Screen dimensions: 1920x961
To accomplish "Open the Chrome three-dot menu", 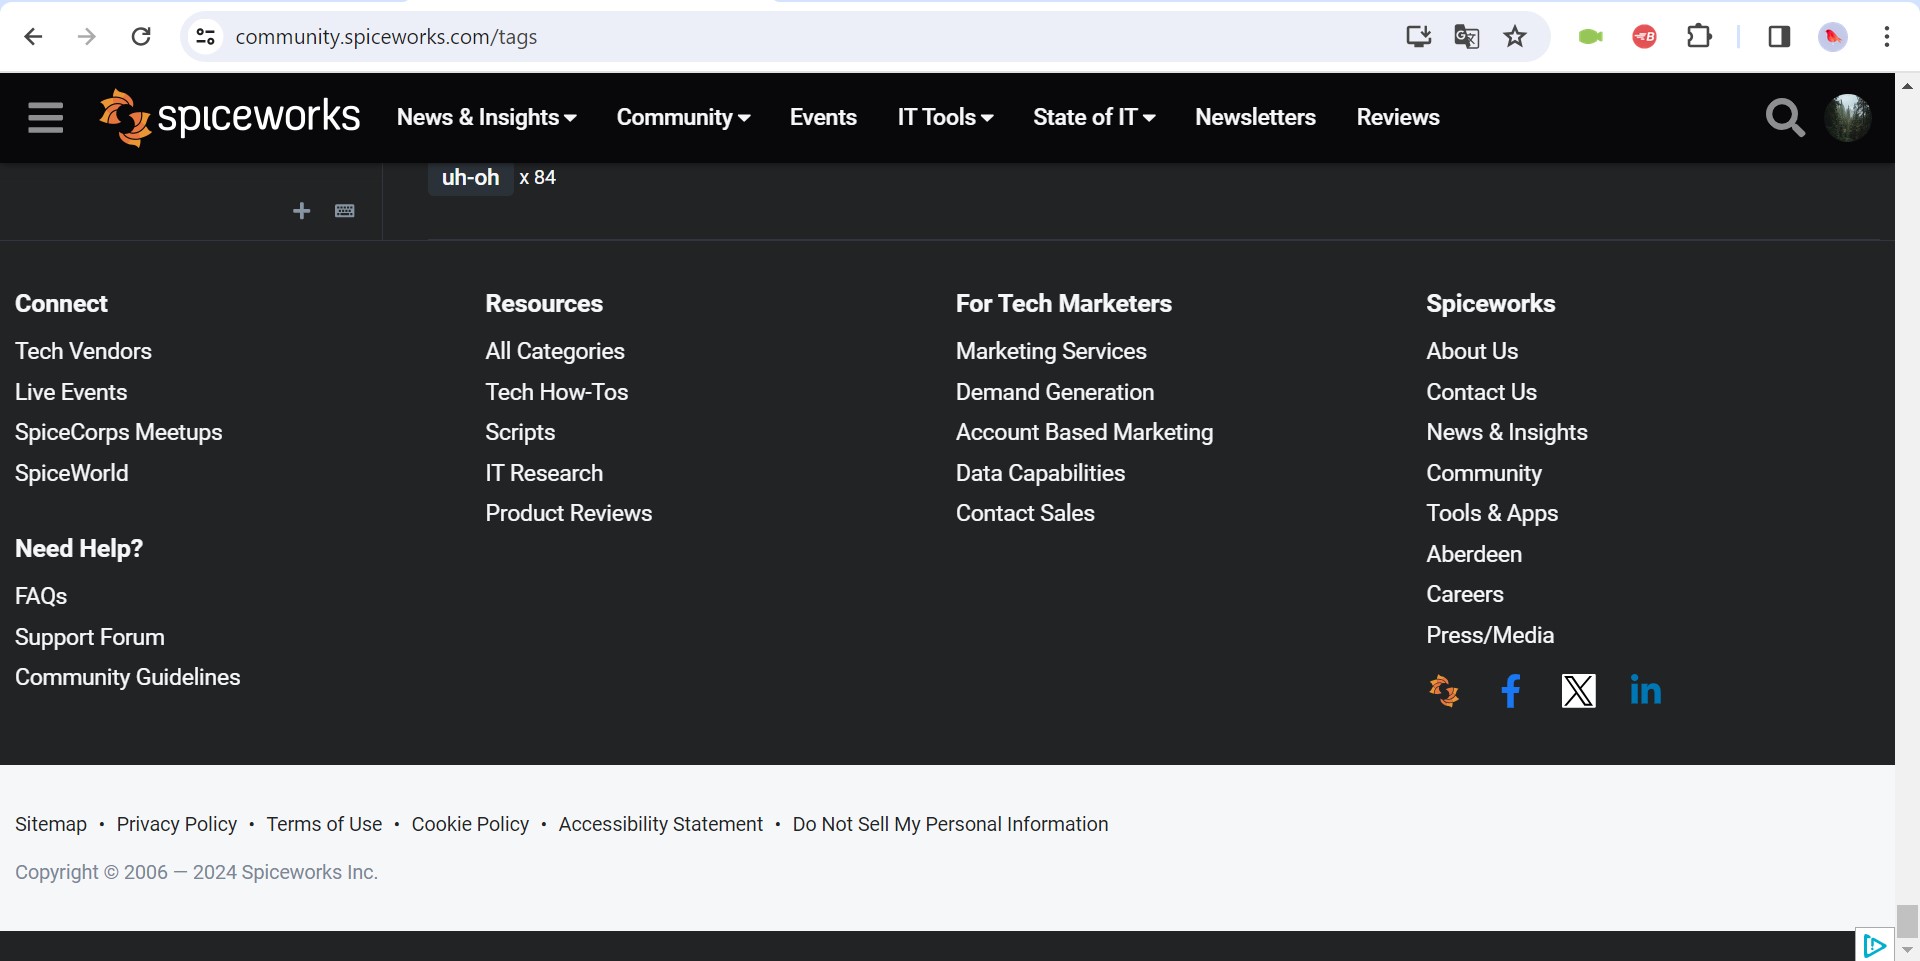I will pyautogui.click(x=1886, y=37).
